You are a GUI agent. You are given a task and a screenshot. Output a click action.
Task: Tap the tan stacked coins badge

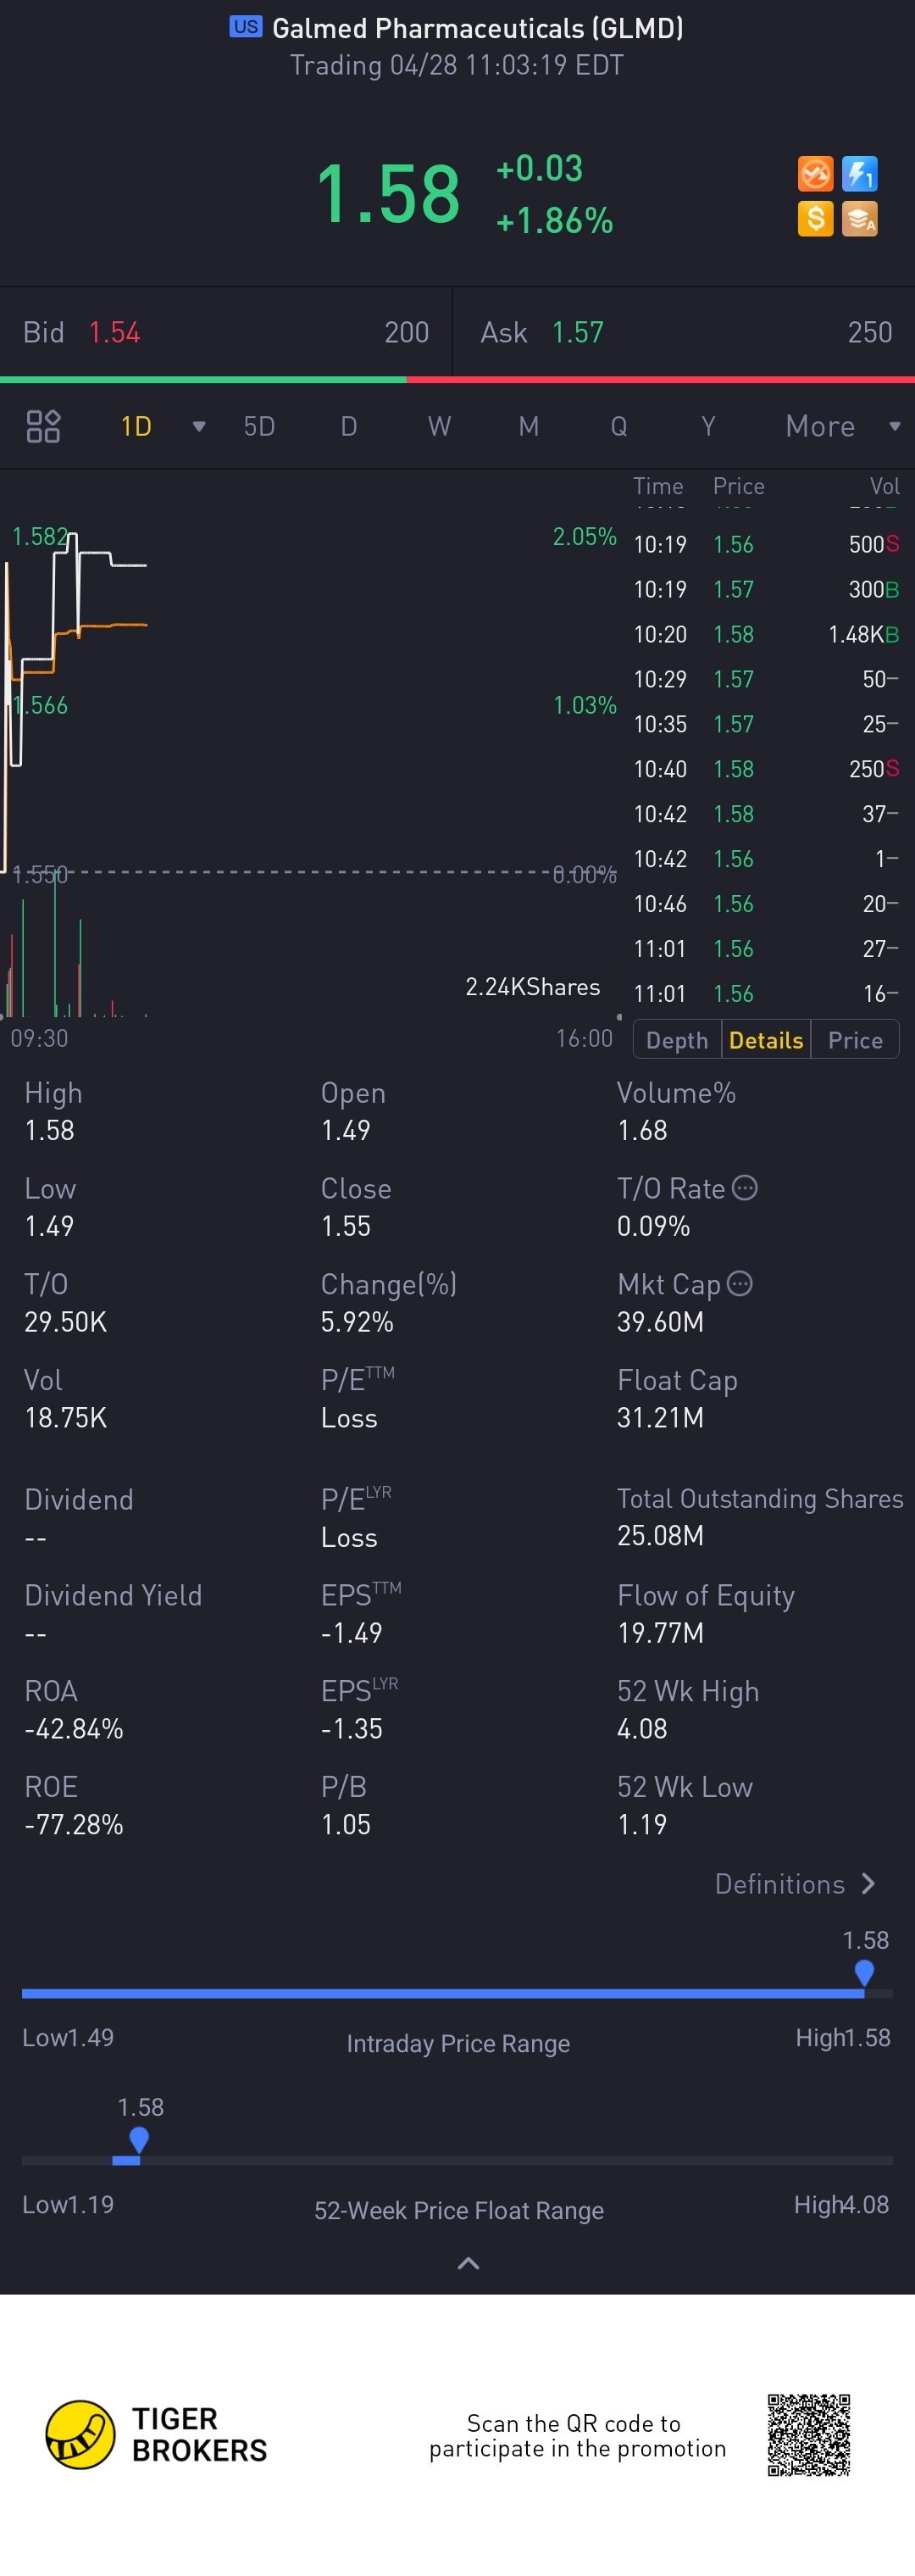pyautogui.click(x=859, y=218)
